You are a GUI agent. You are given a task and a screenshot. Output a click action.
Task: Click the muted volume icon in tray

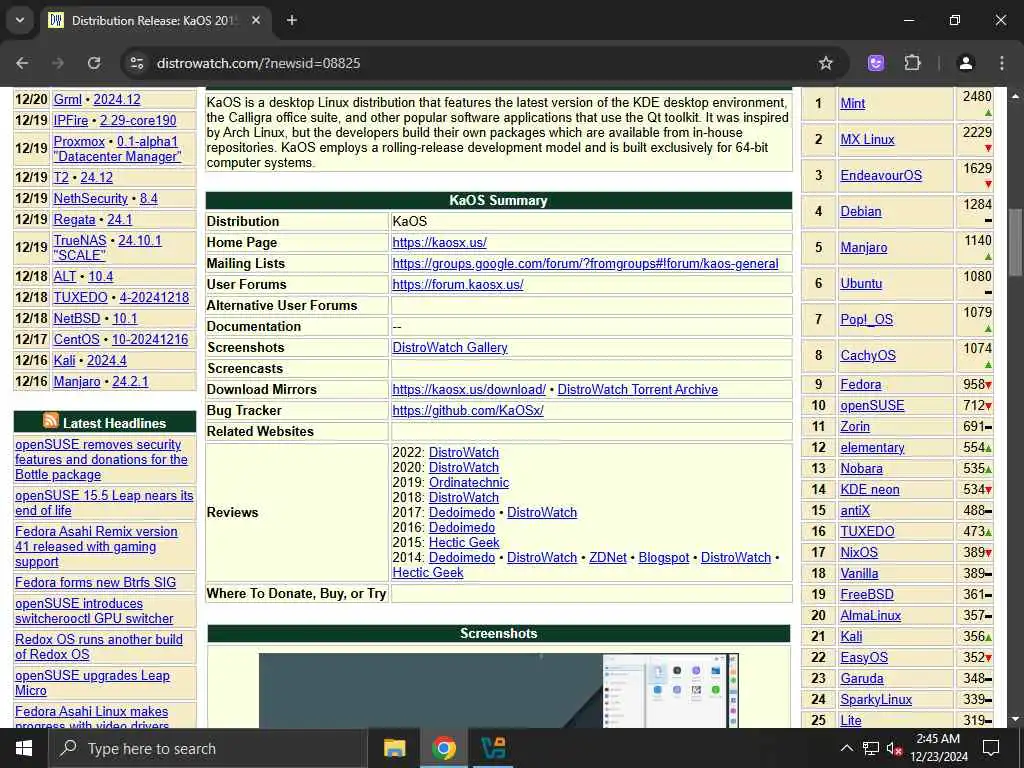[x=895, y=748]
